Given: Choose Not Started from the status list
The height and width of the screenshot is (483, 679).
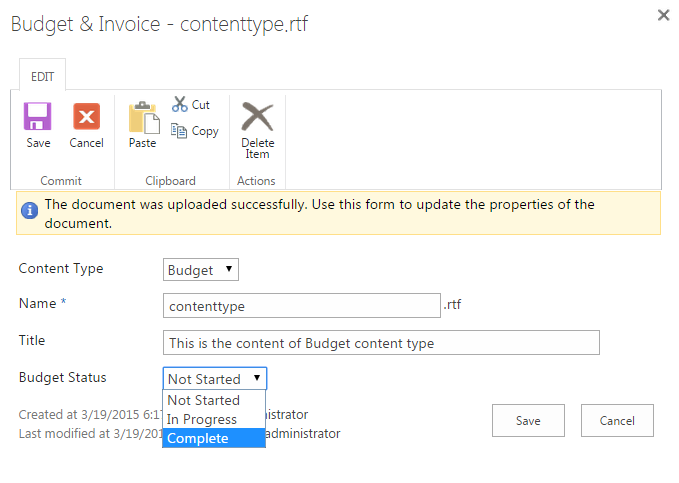Looking at the screenshot, I should coord(204,400).
